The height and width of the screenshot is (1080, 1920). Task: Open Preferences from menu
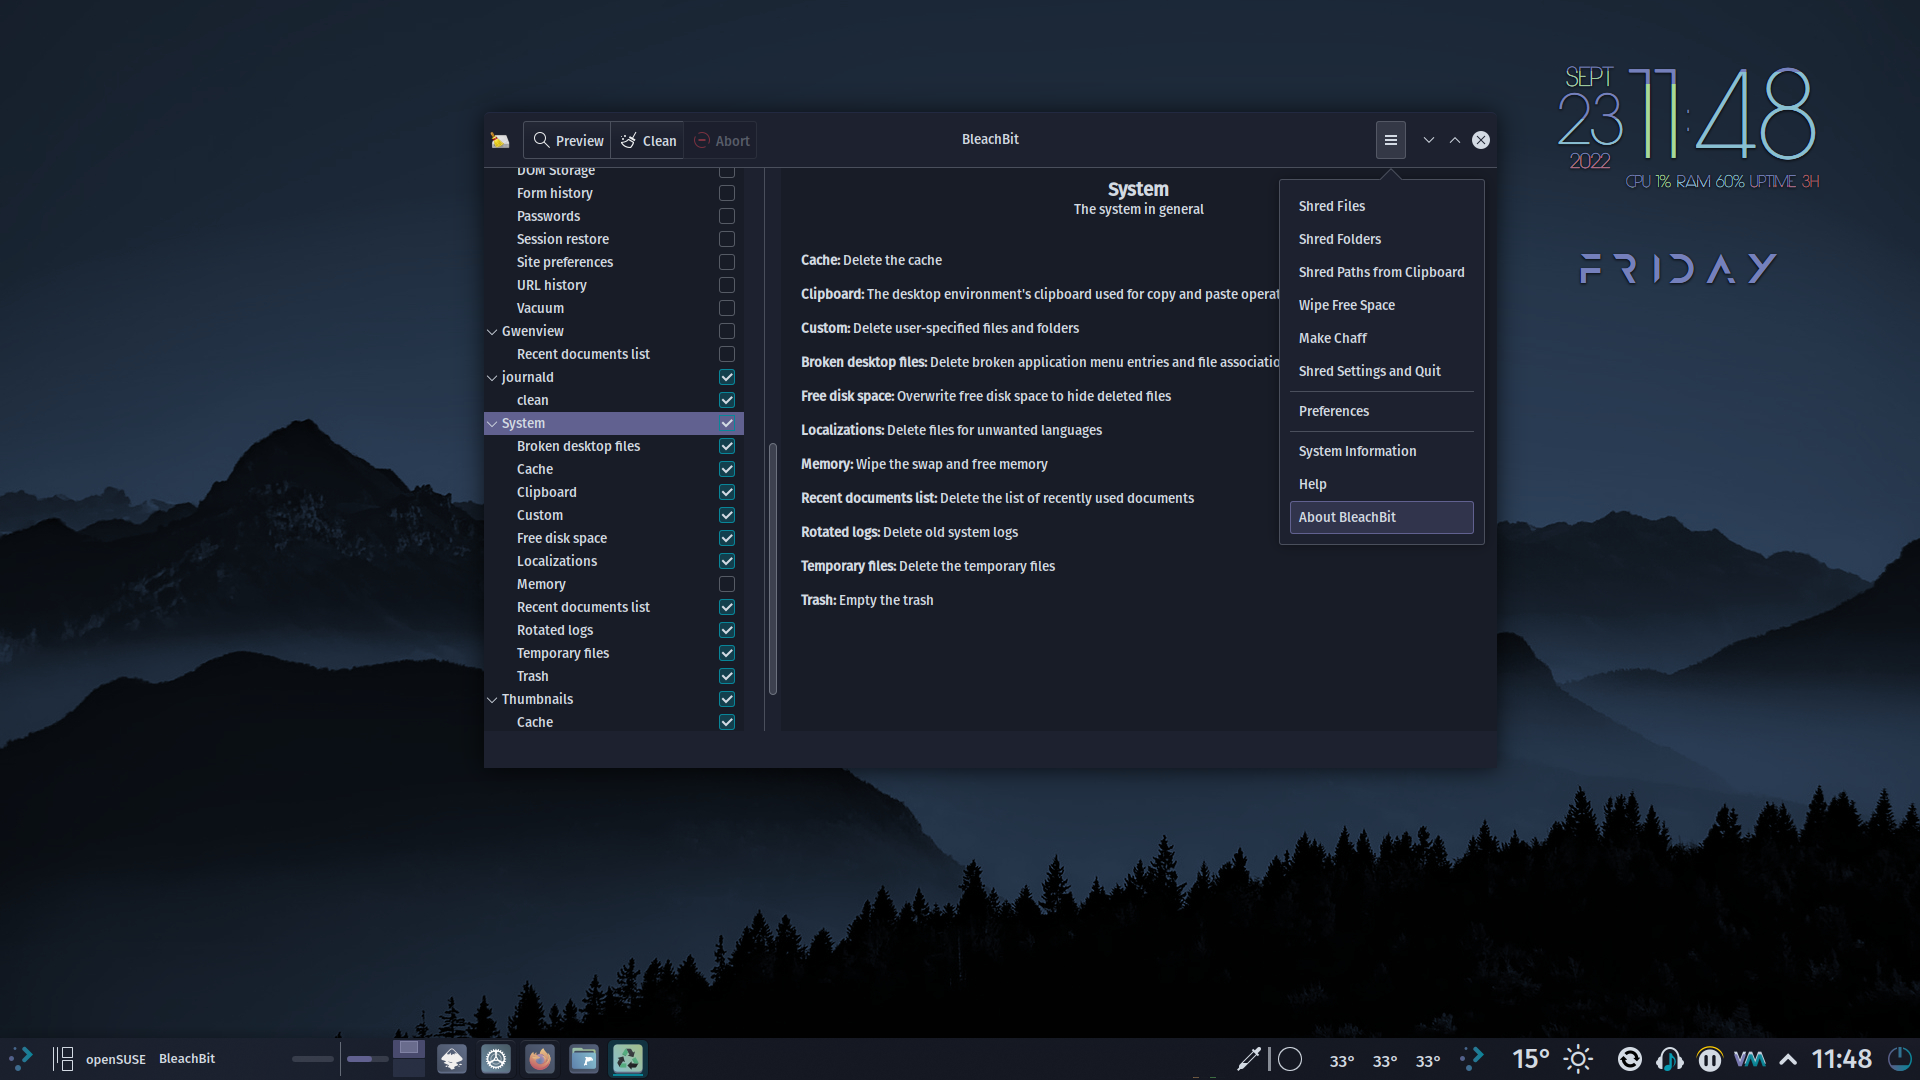1381,411
